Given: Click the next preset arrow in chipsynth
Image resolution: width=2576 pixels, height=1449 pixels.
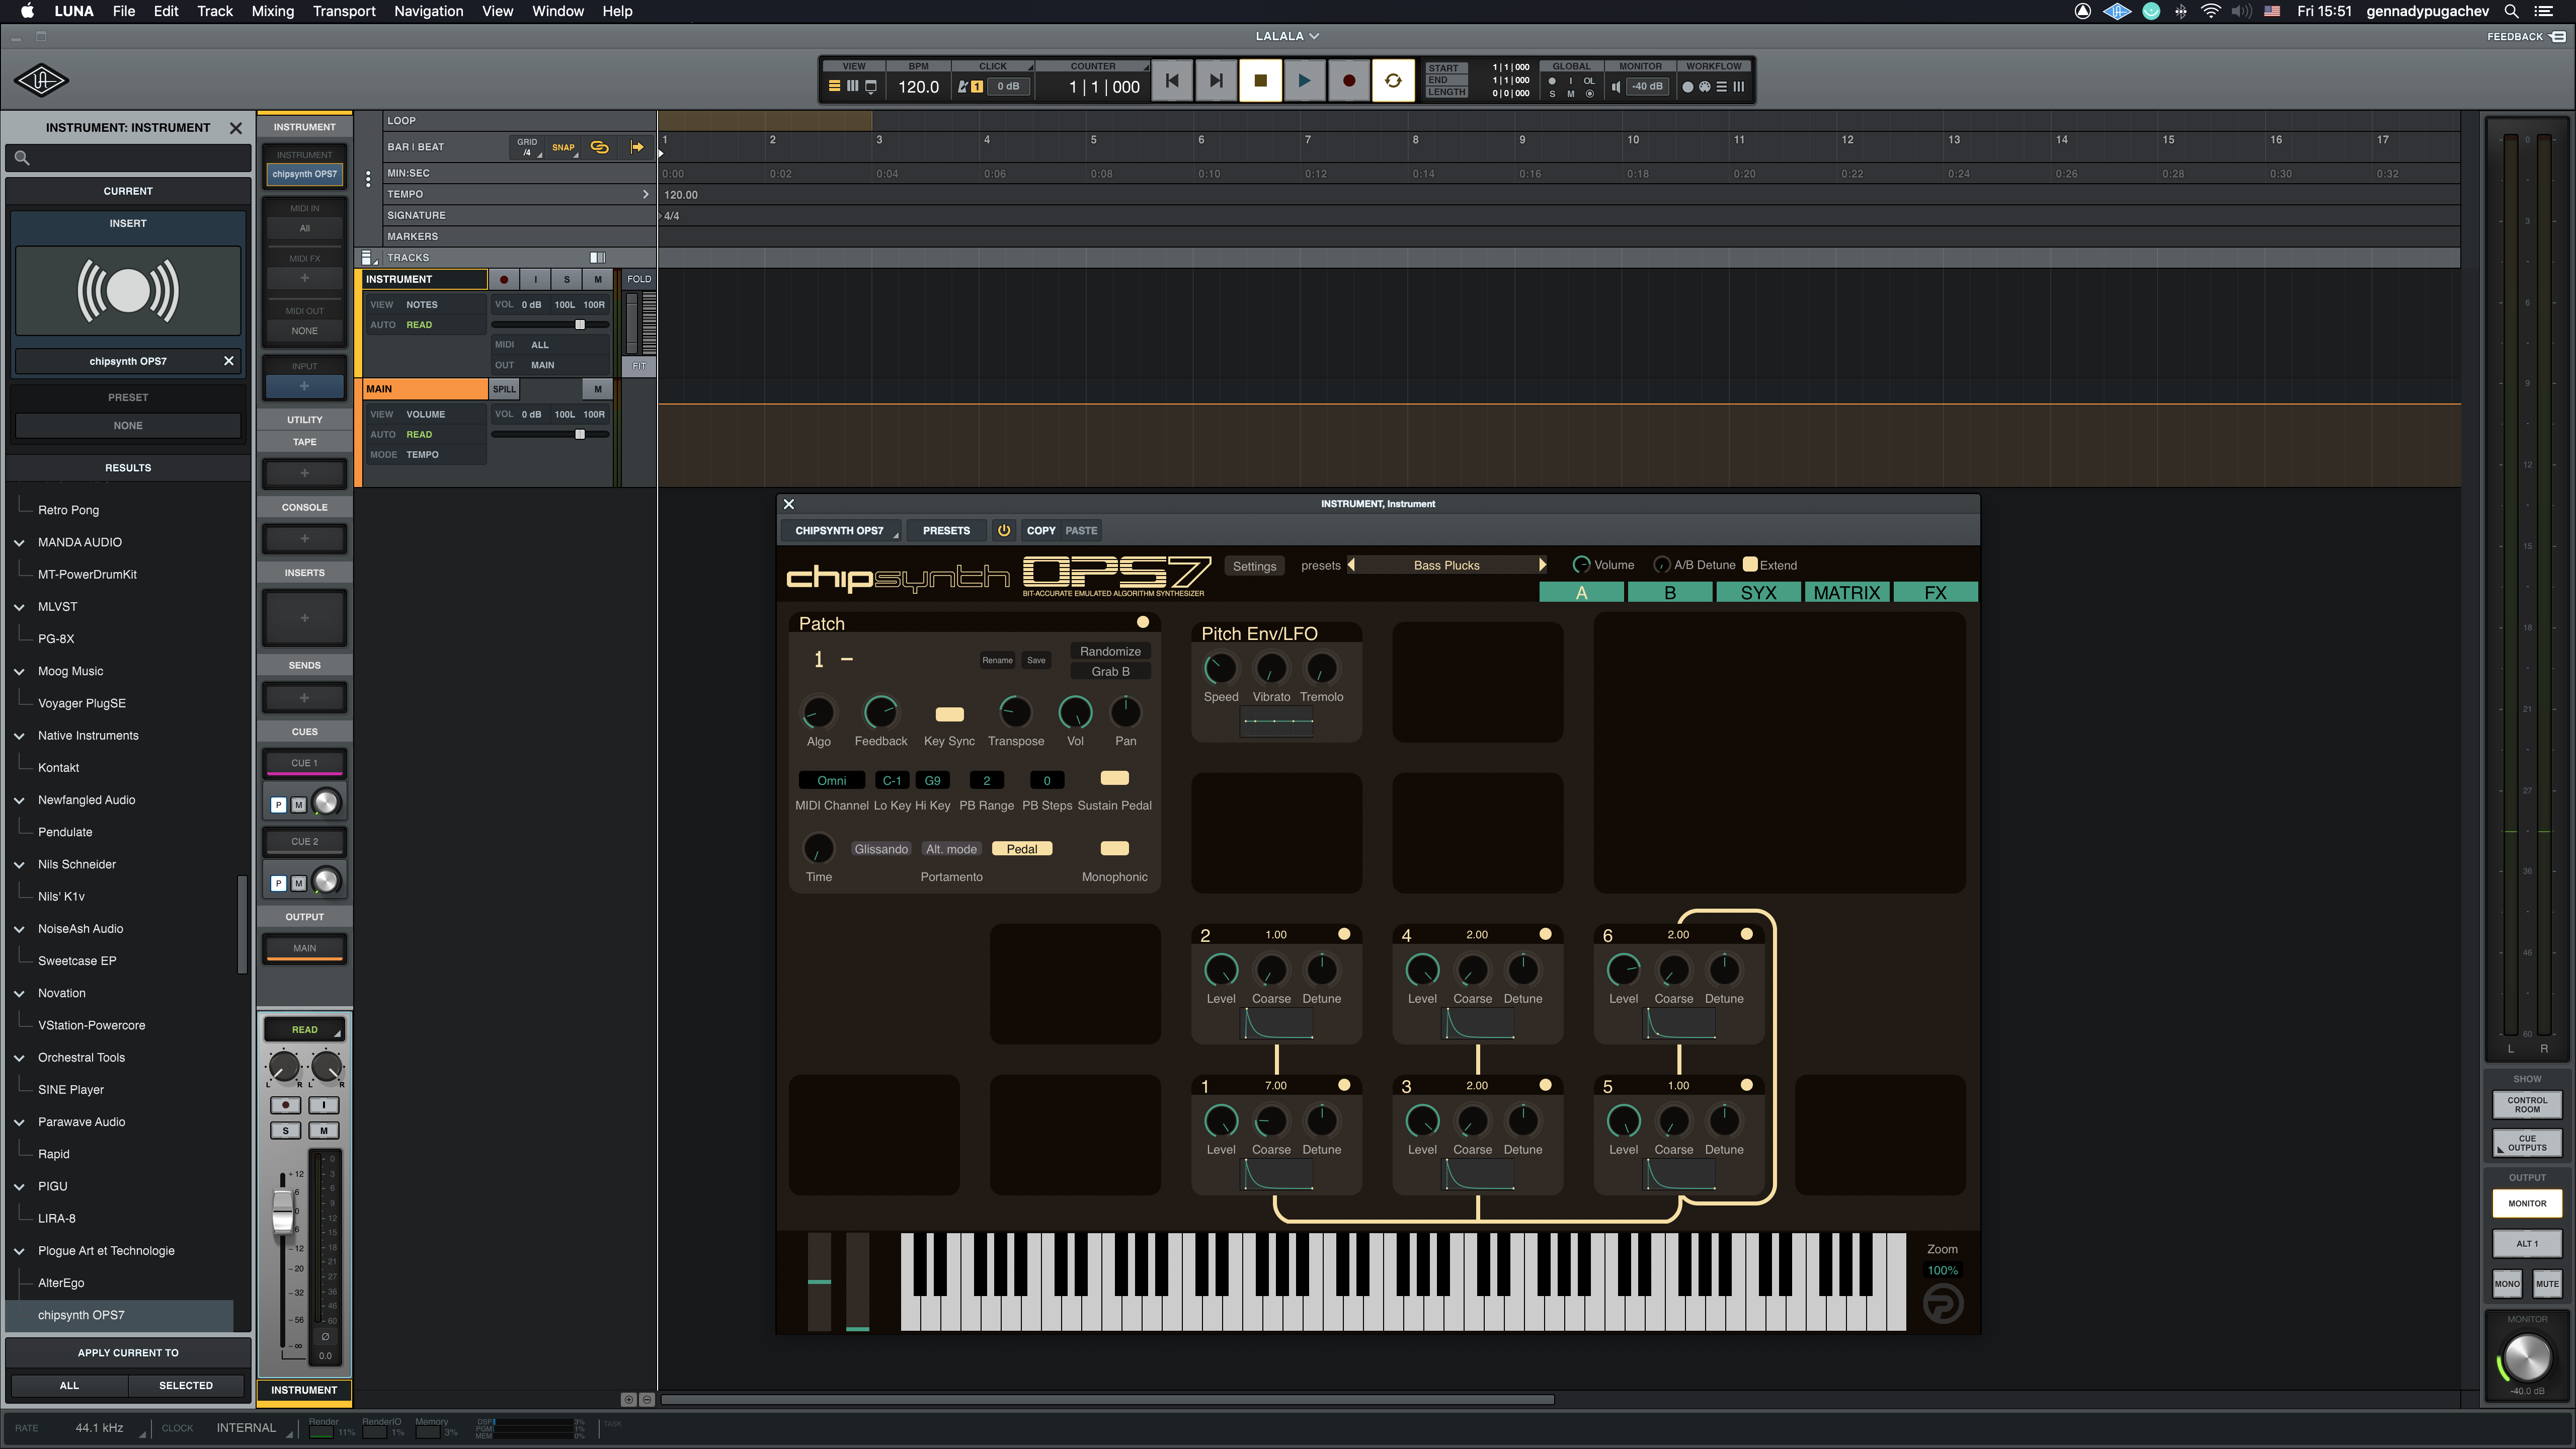Looking at the screenshot, I should coord(1542,565).
